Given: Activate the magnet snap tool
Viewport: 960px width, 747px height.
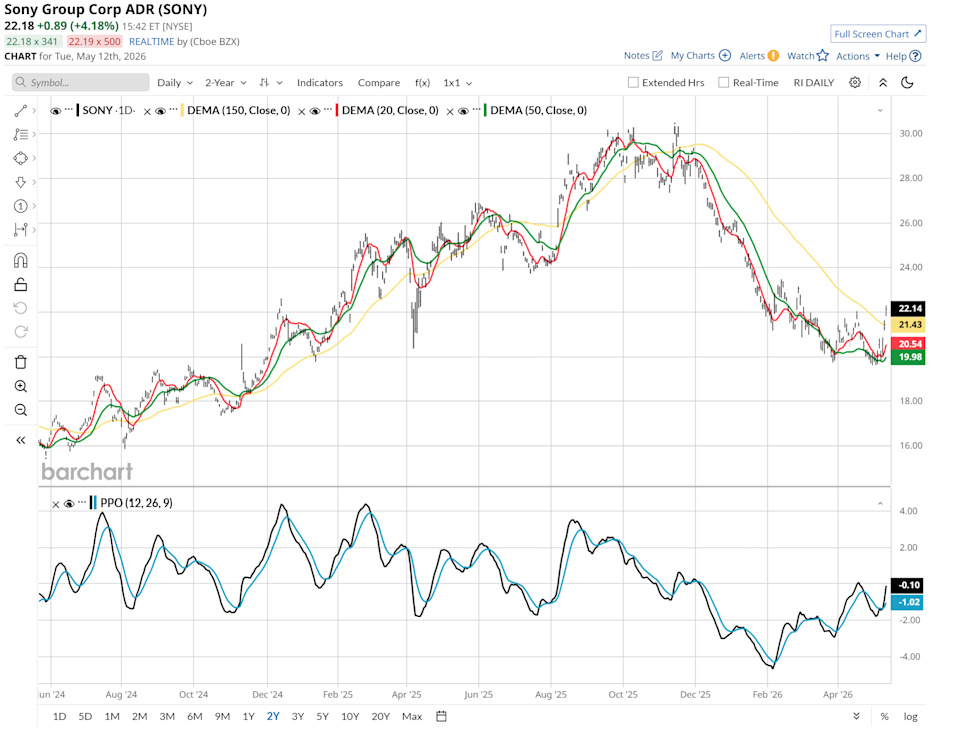Looking at the screenshot, I should click(x=20, y=260).
